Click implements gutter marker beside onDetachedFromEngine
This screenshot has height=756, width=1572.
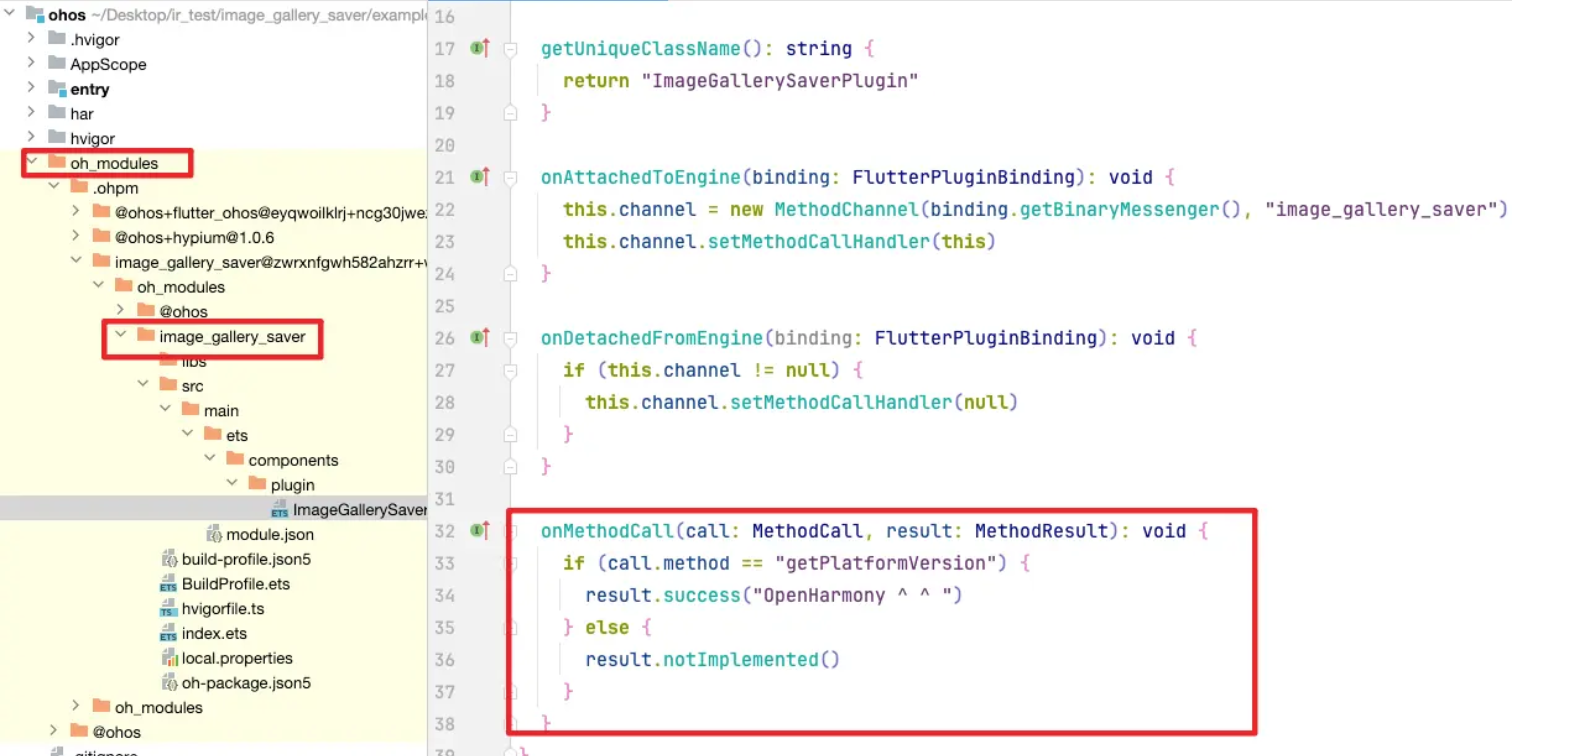coord(480,338)
